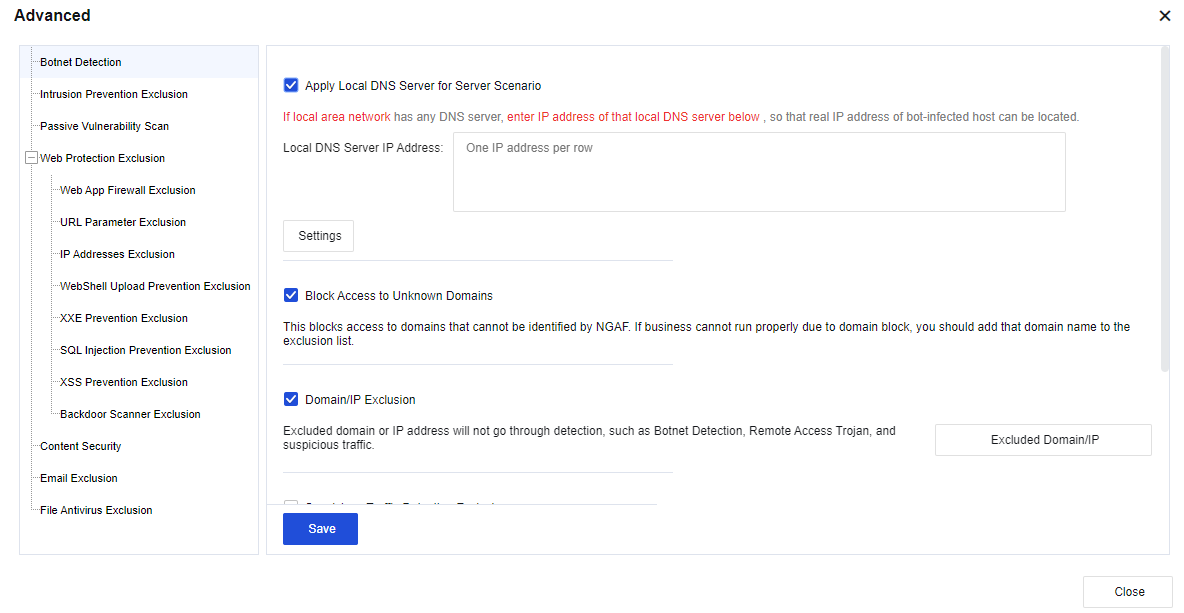Toggle Block Access to Unknown Domains checkbox

click(291, 296)
